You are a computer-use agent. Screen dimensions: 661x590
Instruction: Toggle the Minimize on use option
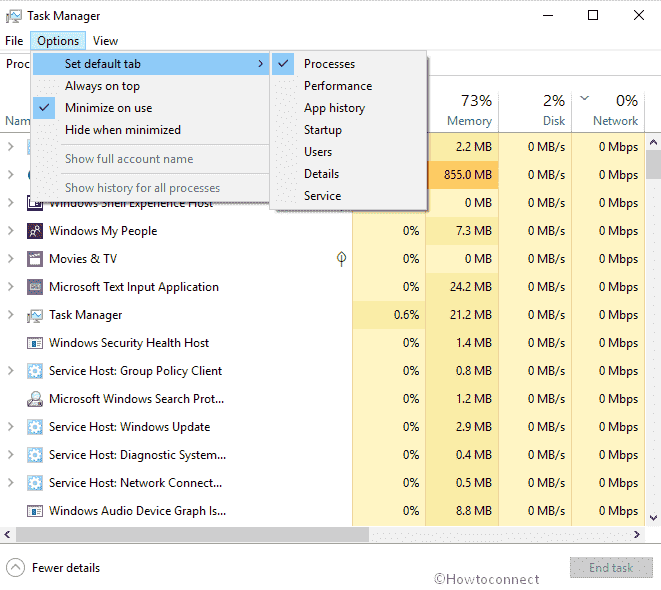click(x=151, y=108)
